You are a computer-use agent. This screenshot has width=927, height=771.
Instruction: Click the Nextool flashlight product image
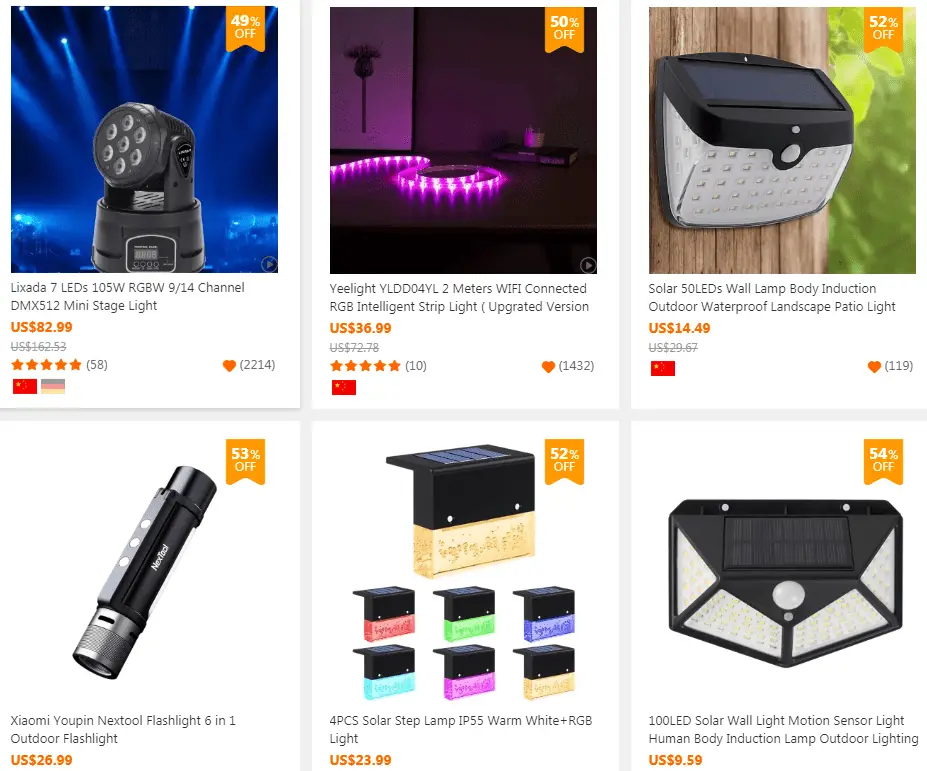point(145,572)
